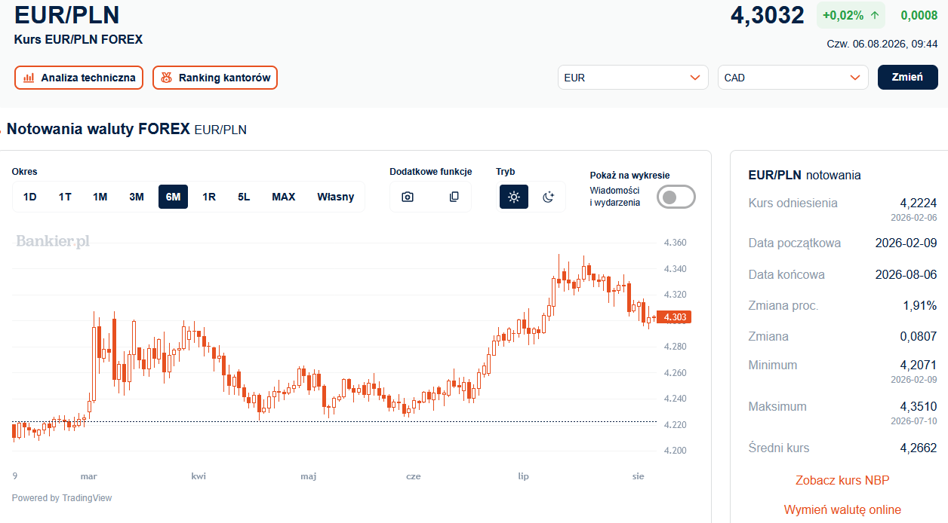
Task: Click the mar month label on time axis
Action: point(89,476)
